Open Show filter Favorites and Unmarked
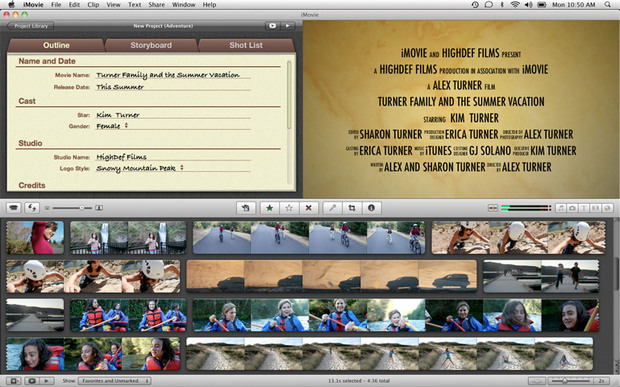Image resolution: width=620 pixels, height=387 pixels. pyautogui.click(x=114, y=381)
